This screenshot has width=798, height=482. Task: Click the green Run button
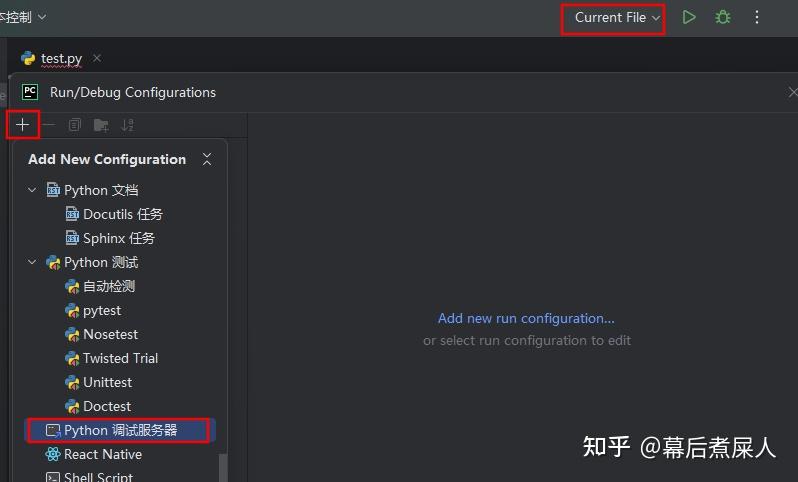[689, 18]
